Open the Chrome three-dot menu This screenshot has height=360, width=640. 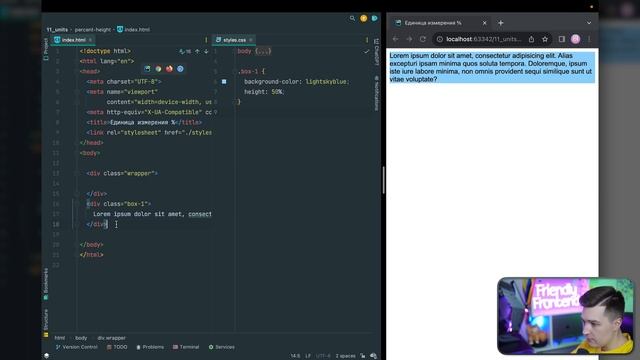pyautogui.click(x=589, y=39)
